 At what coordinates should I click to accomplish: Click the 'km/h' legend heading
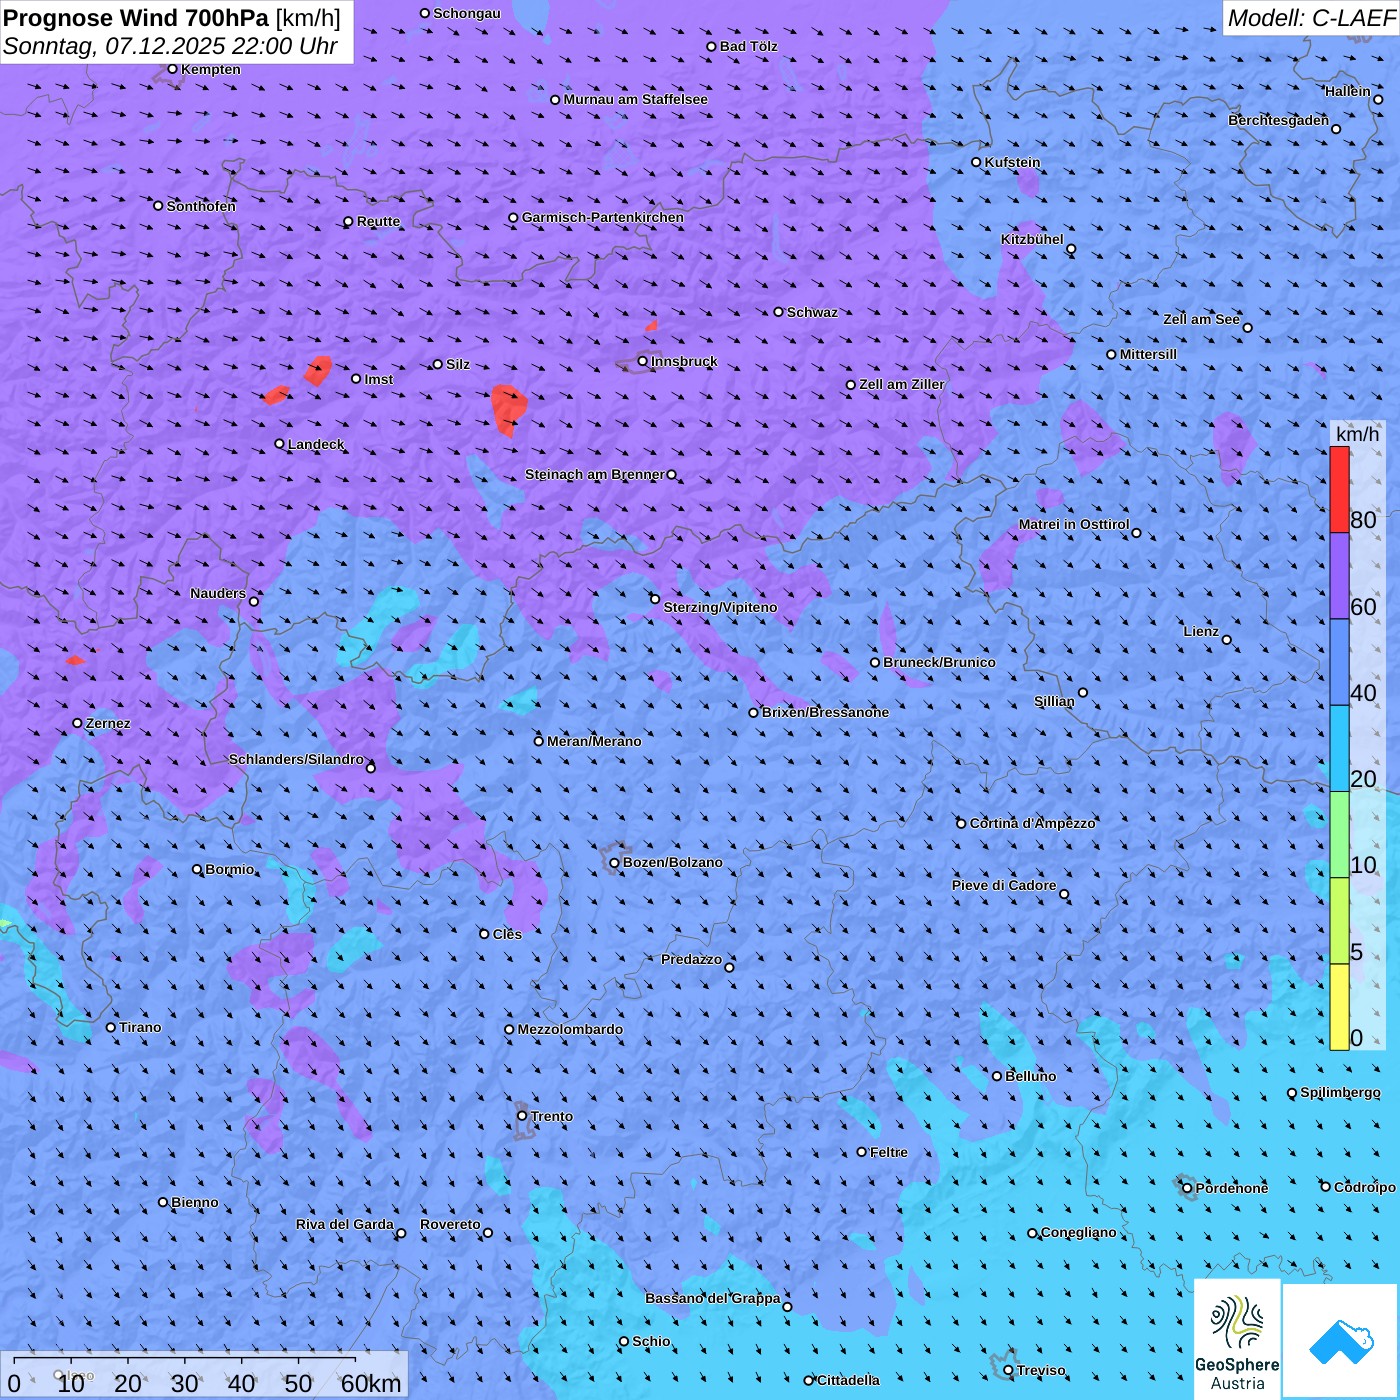pyautogui.click(x=1357, y=433)
